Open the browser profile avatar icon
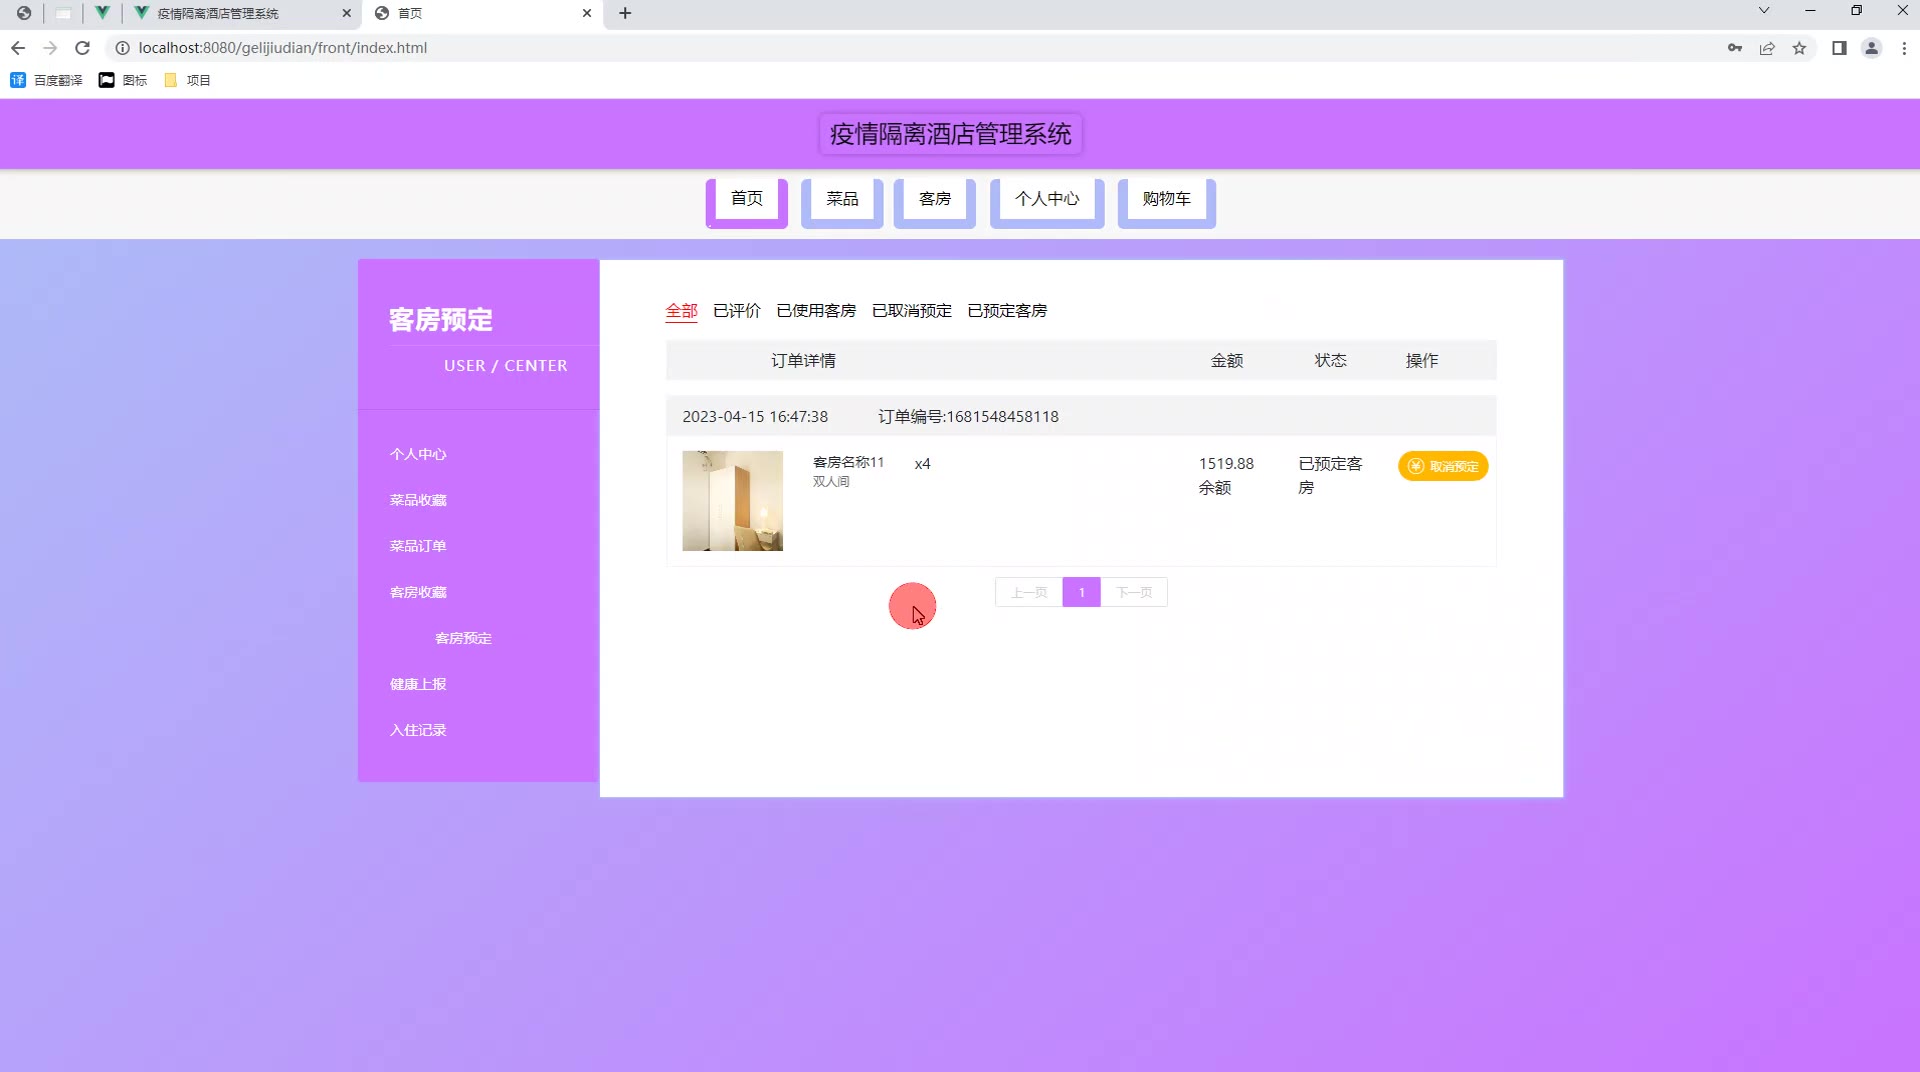The width and height of the screenshot is (1920, 1072). tap(1871, 48)
